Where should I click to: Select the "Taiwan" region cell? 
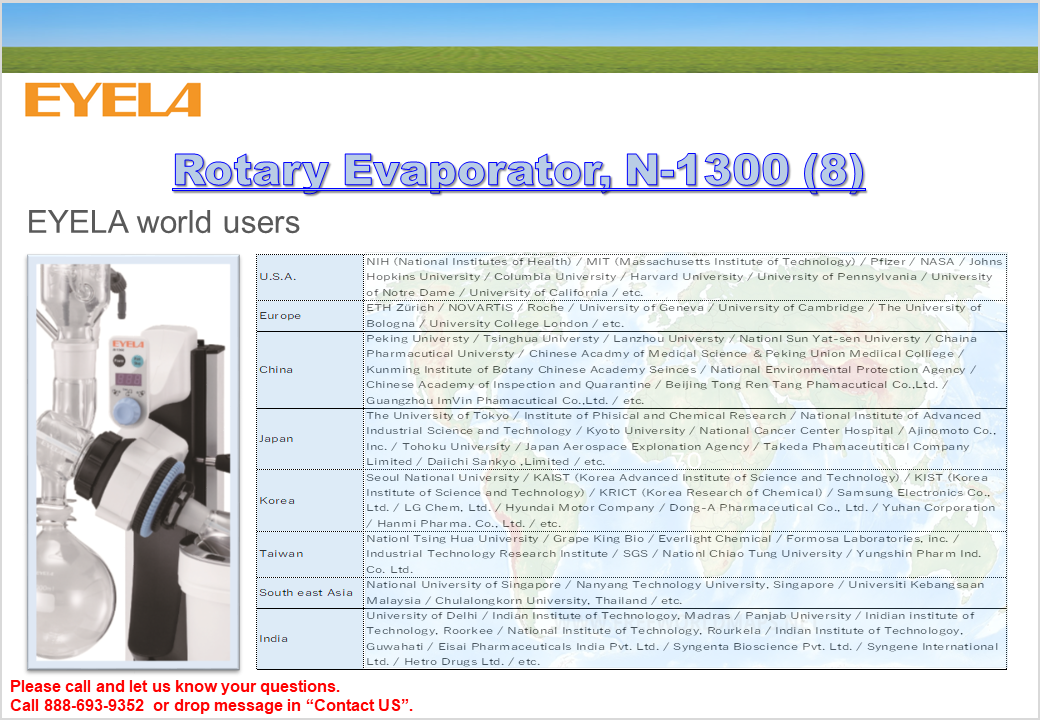point(310,554)
